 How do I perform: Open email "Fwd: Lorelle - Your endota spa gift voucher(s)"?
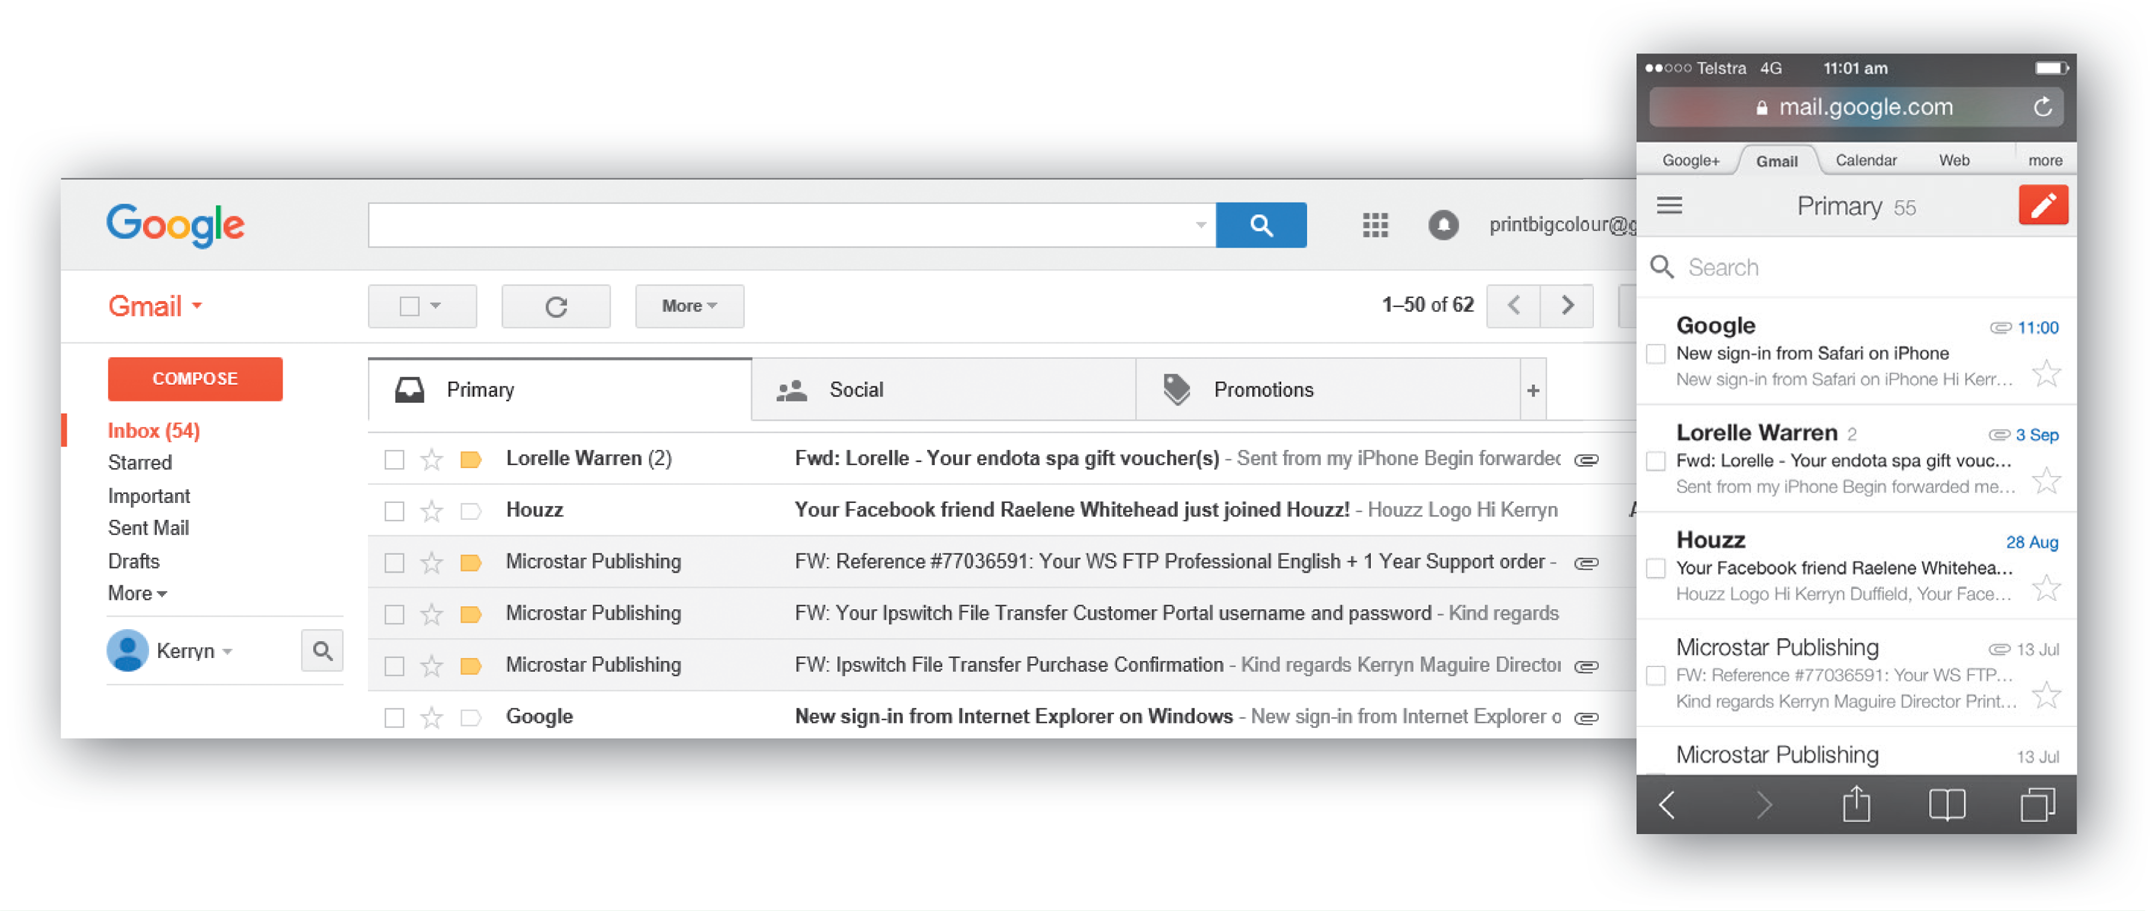pos(1007,459)
